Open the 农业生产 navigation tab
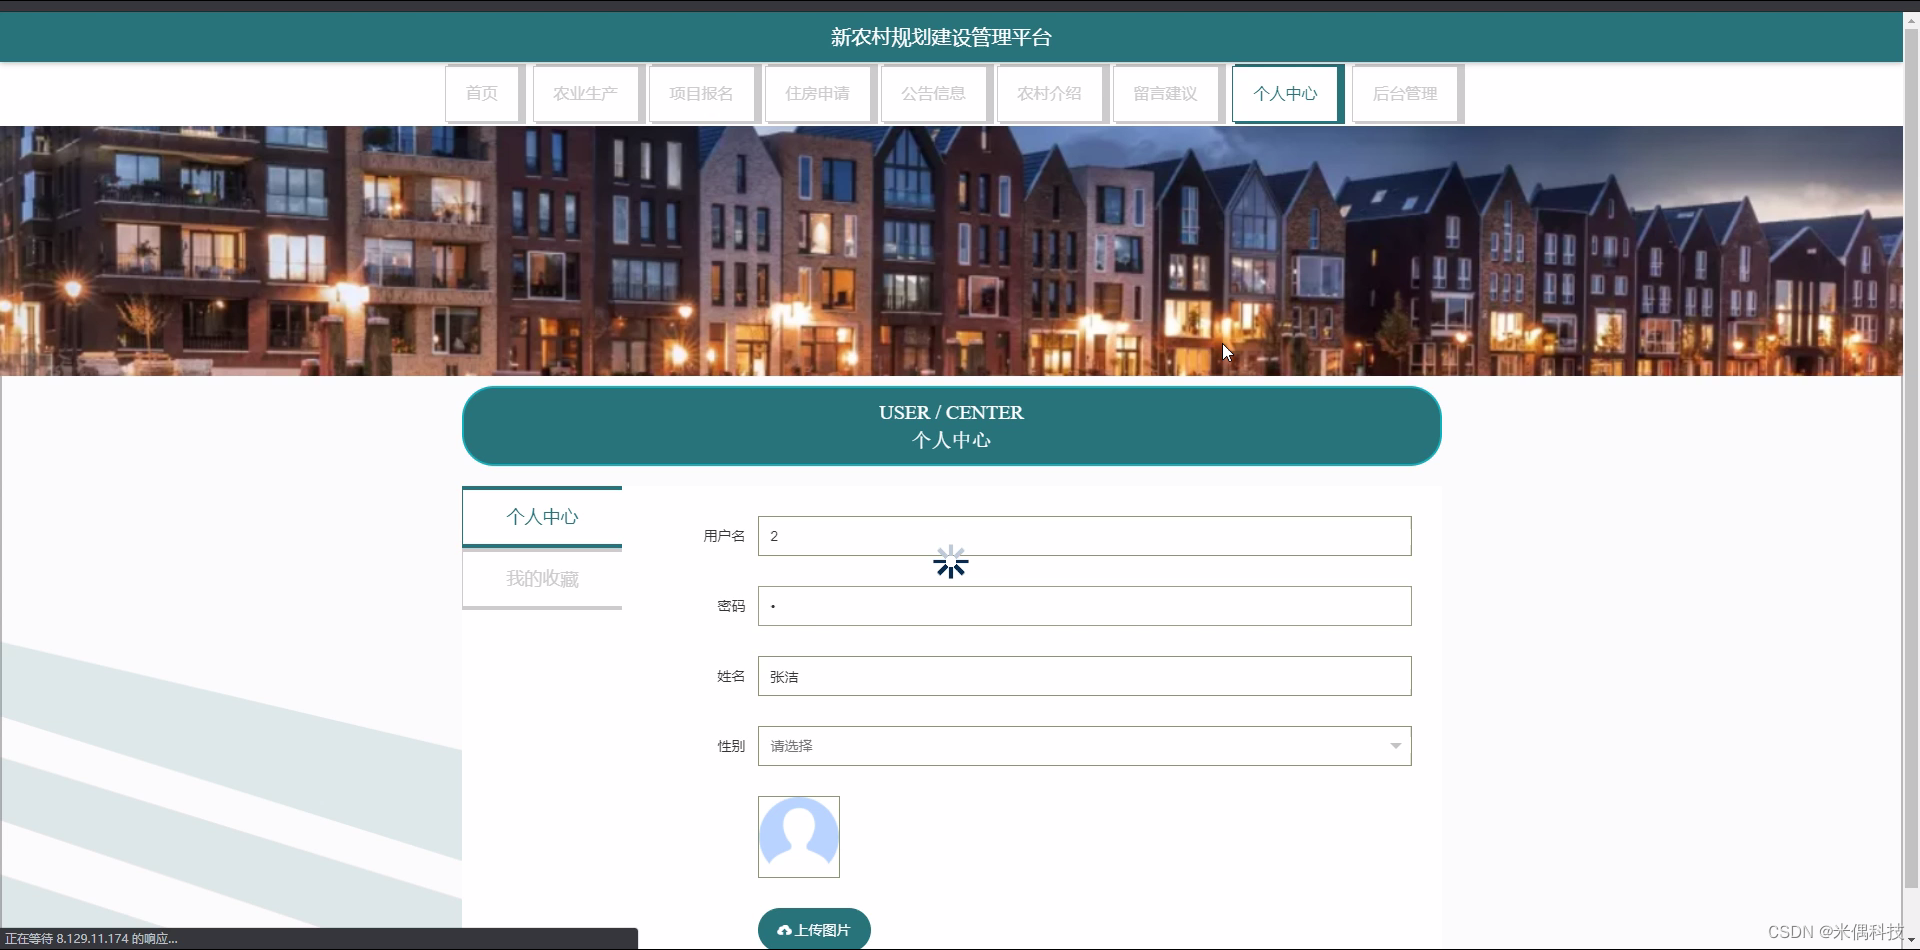Viewport: 1920px width, 950px height. (587, 94)
